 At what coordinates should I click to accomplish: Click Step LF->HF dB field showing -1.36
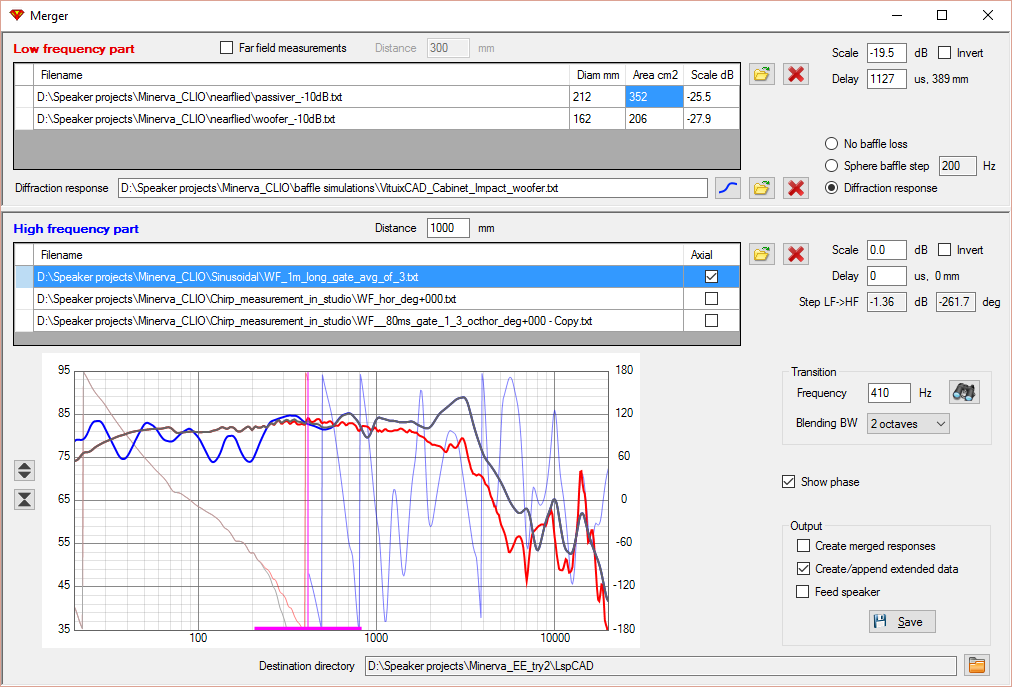point(886,302)
